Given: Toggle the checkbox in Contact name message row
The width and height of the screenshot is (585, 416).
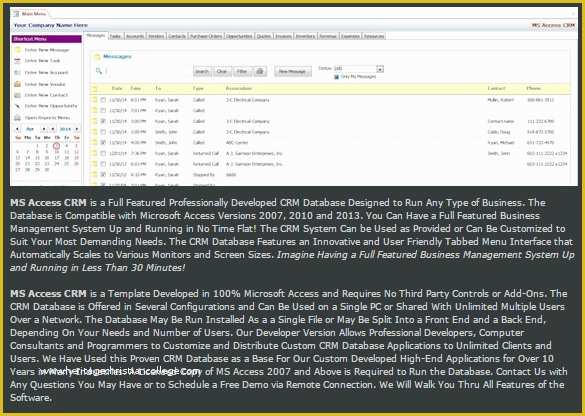Looking at the screenshot, I should [x=103, y=121].
